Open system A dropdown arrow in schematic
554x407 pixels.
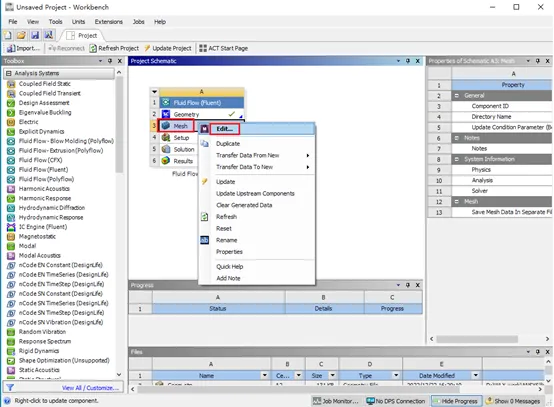click(154, 92)
